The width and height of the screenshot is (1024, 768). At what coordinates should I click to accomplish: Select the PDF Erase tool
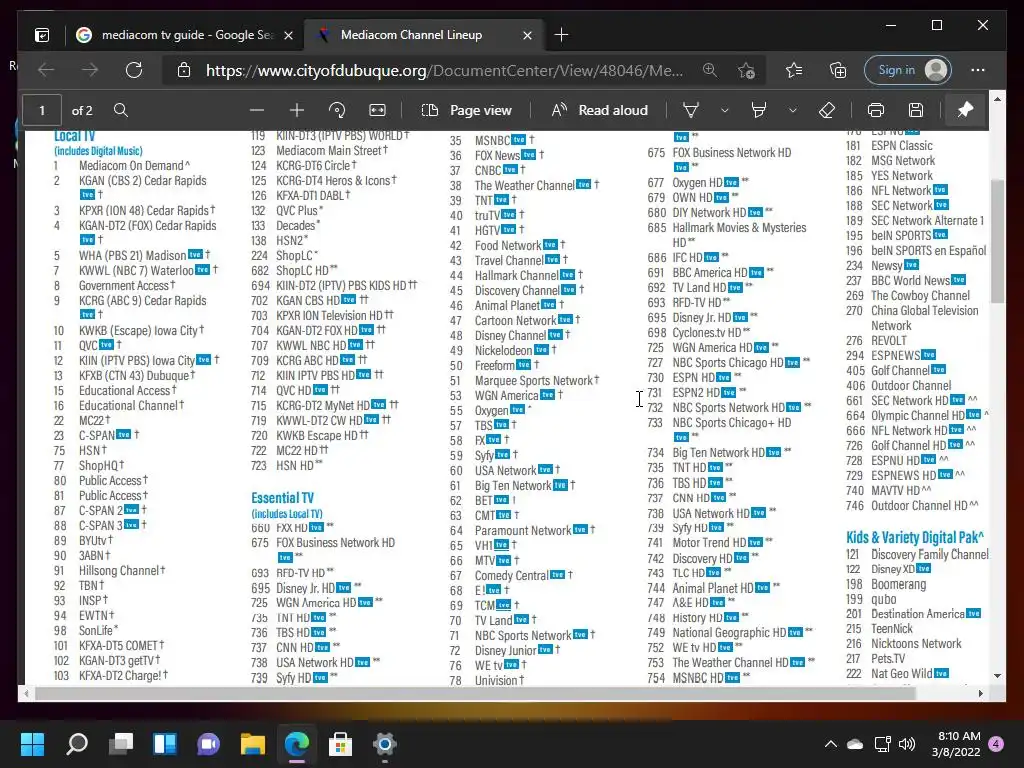(827, 110)
